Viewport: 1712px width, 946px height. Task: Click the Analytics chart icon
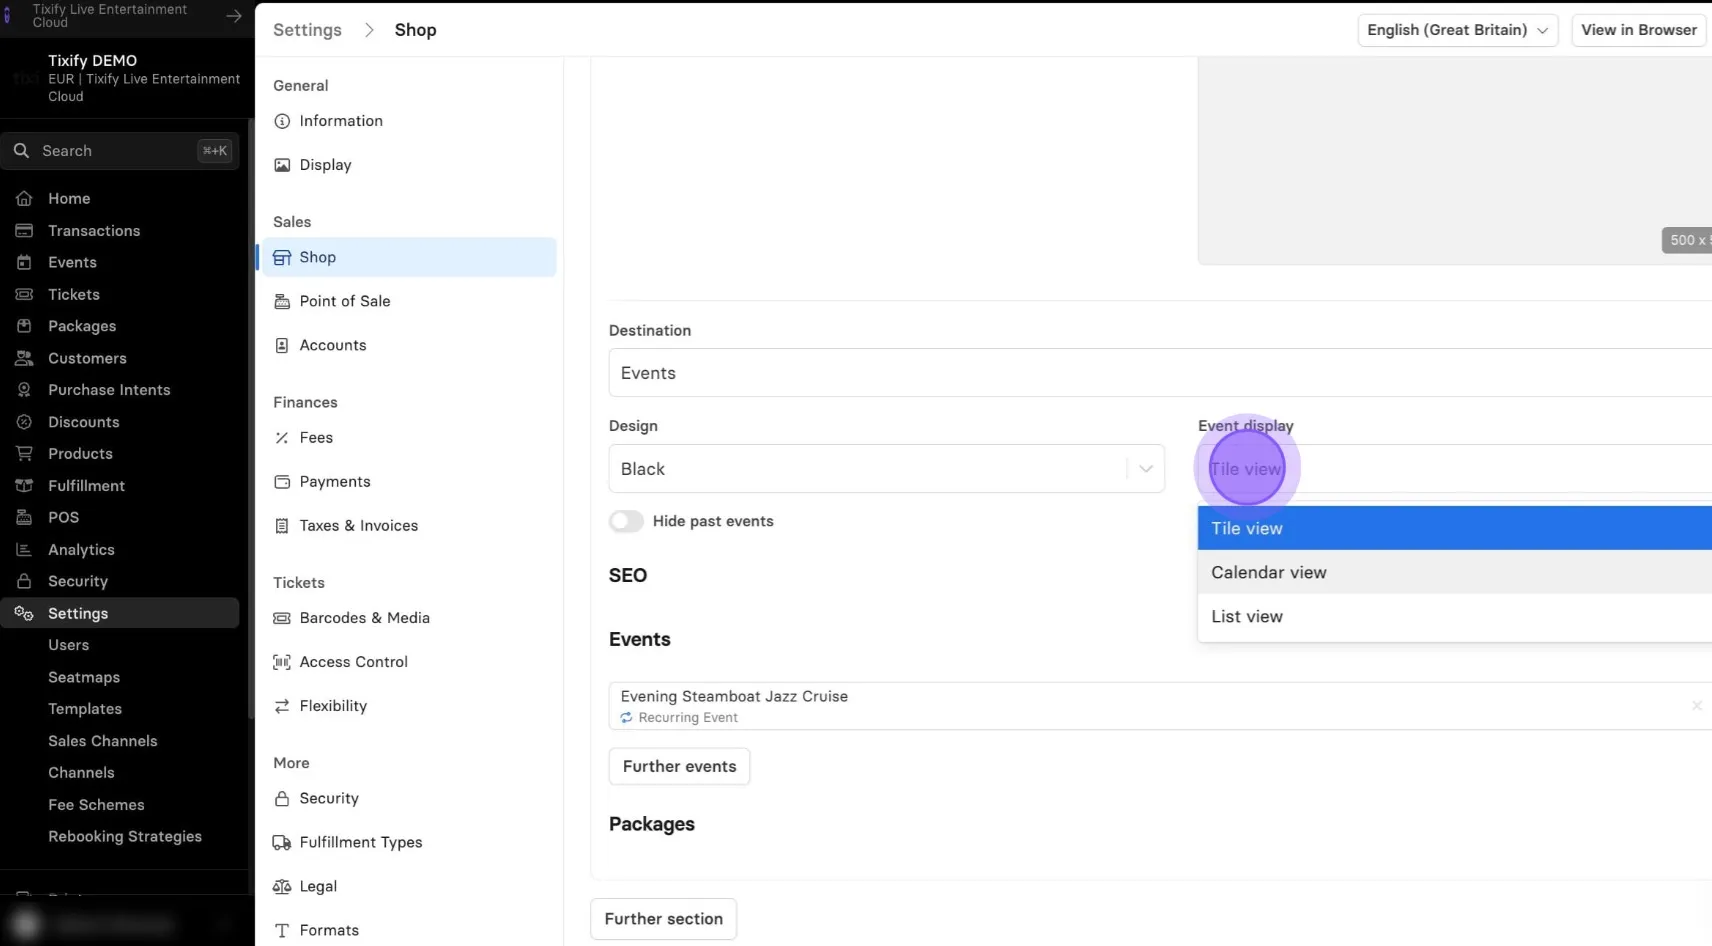tap(24, 550)
